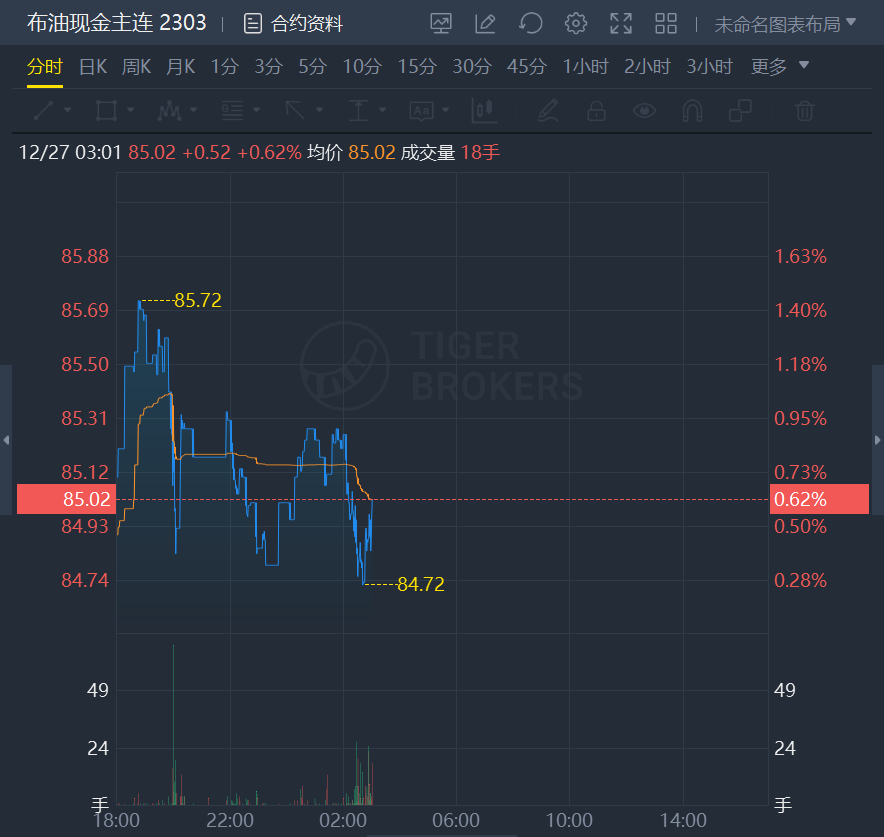Screen dimensions: 884x837
Task: Select the 1小时 timeframe
Action: coord(586,67)
